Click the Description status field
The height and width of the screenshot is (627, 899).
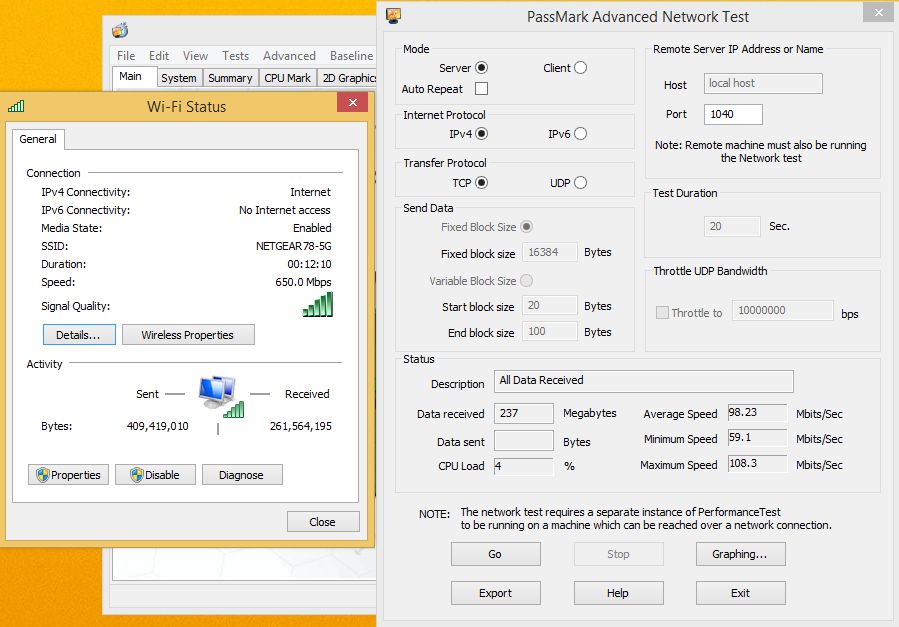(x=644, y=381)
